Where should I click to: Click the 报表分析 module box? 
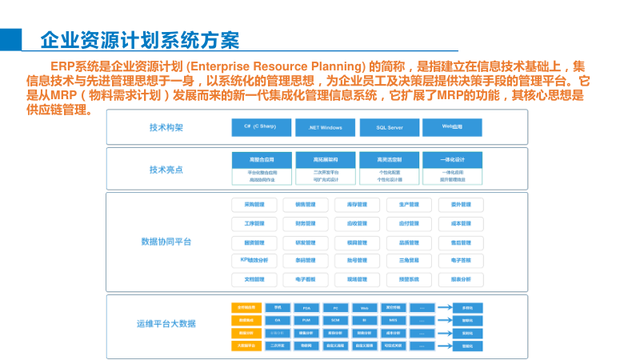461,280
